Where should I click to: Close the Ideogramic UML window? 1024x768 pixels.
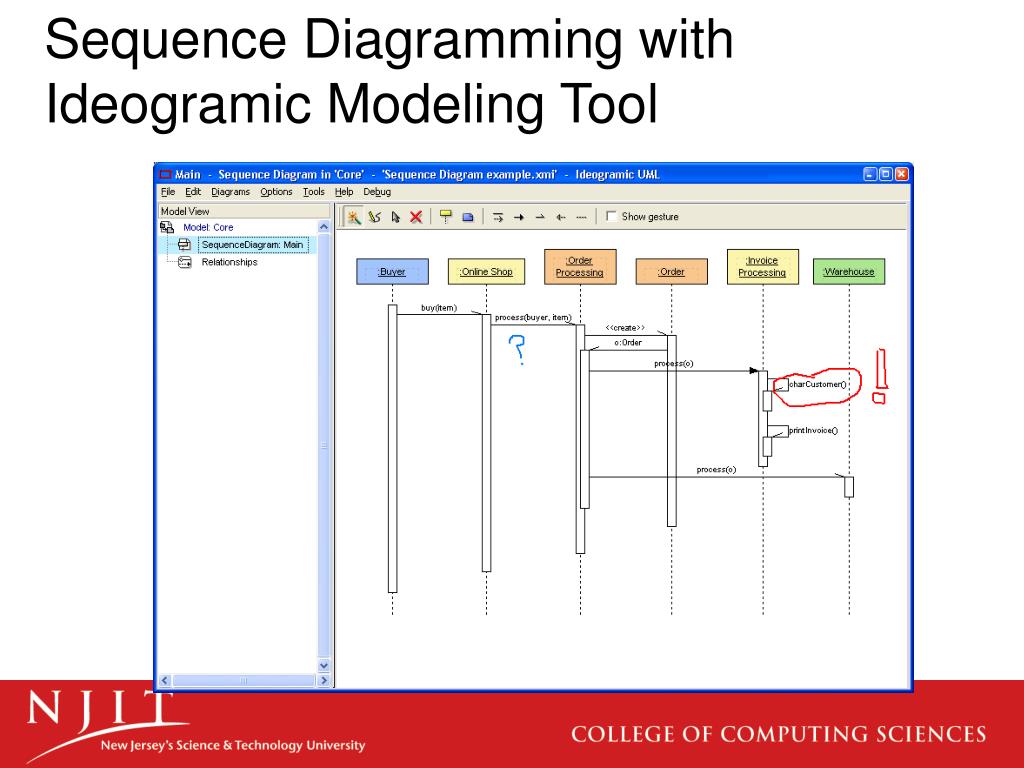pos(901,174)
